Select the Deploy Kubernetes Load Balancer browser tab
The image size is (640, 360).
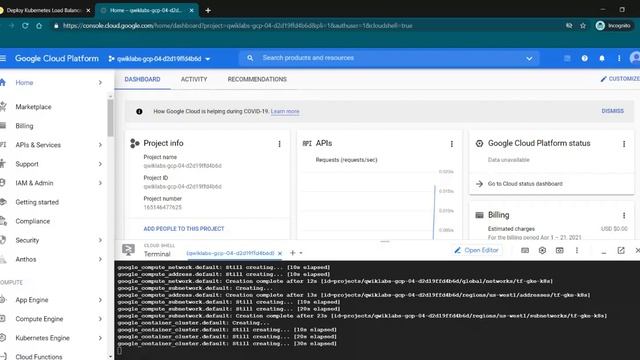[44, 10]
